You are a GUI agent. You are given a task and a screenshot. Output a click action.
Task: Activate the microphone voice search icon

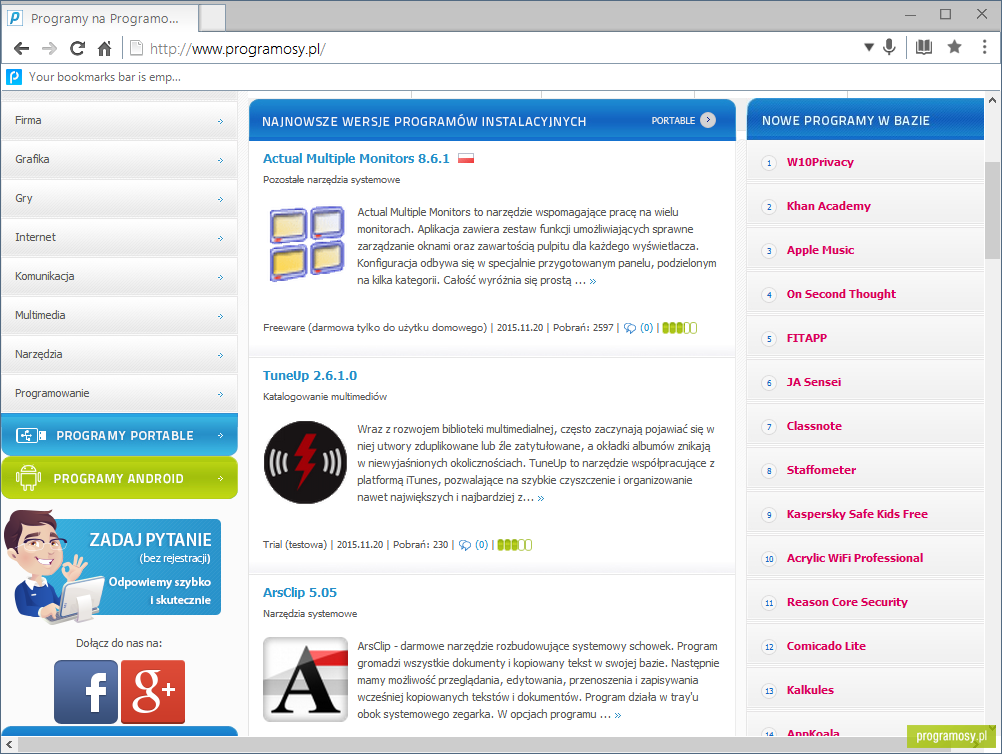pos(889,47)
